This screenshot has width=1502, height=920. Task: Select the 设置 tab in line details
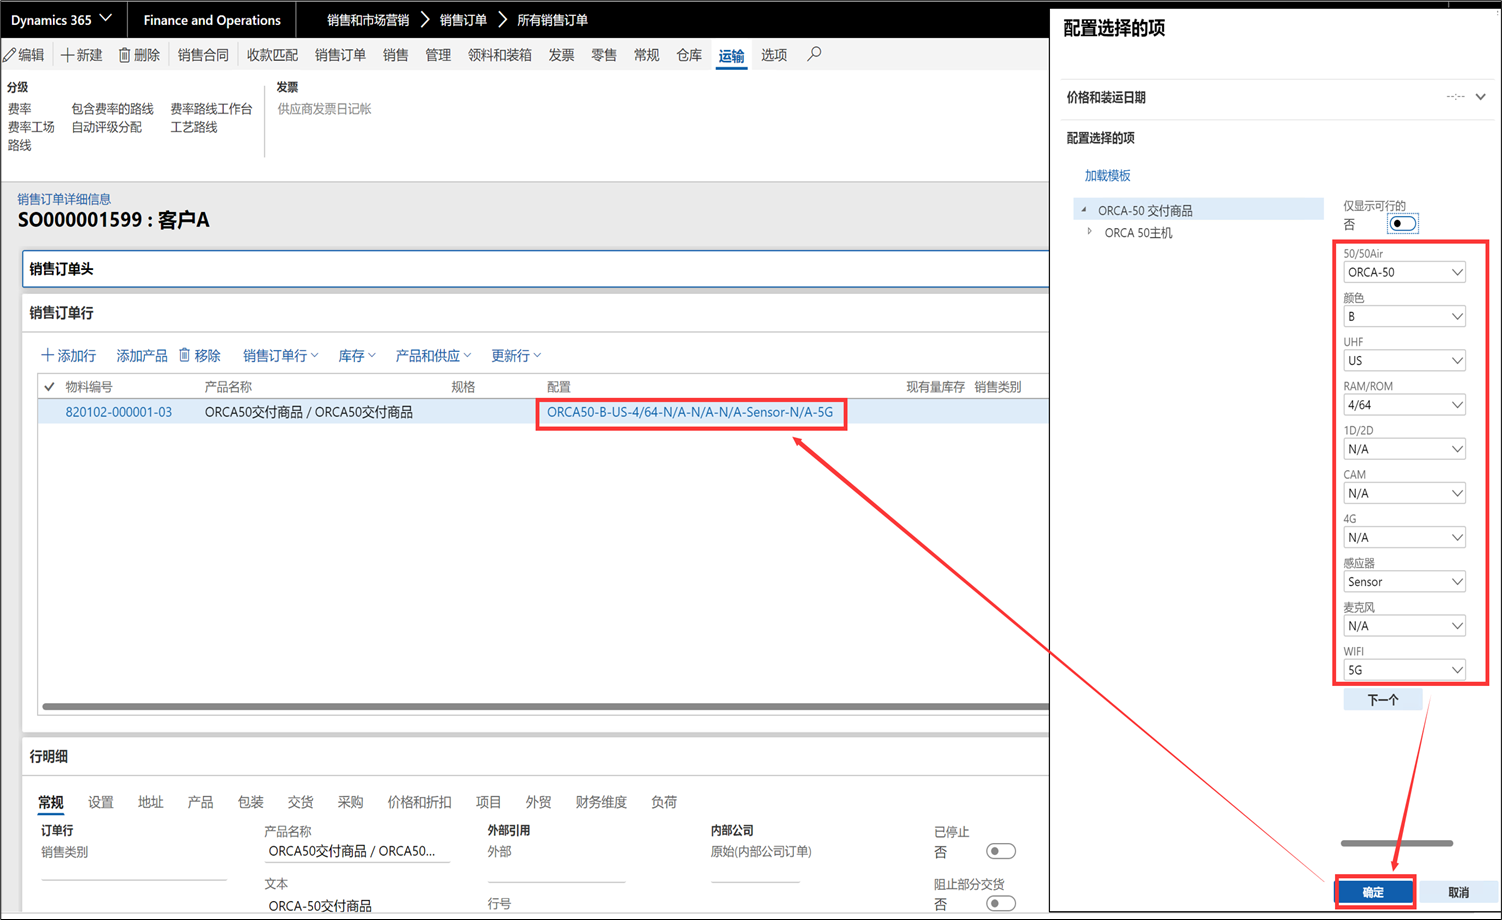pyautogui.click(x=101, y=802)
